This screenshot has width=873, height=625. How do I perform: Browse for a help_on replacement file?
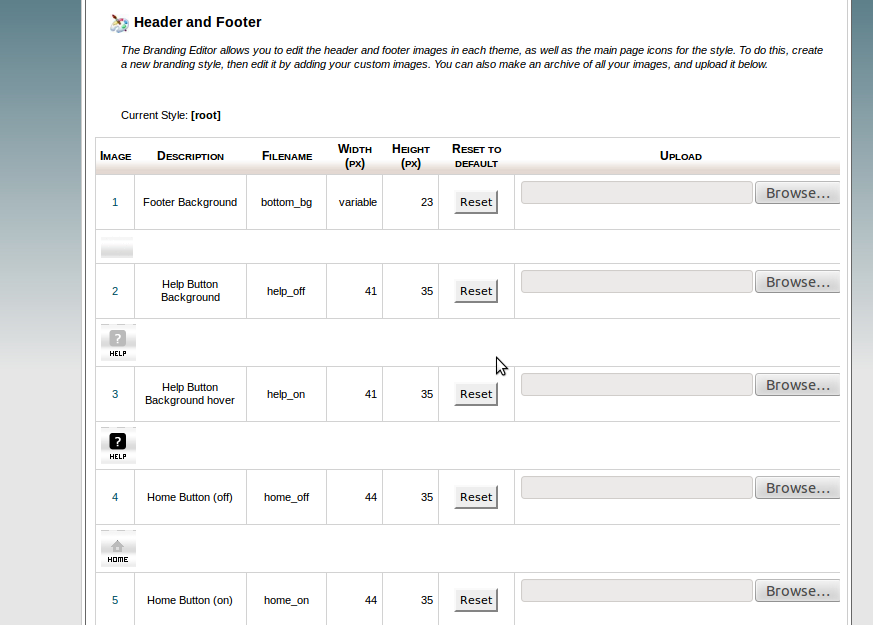[797, 385]
